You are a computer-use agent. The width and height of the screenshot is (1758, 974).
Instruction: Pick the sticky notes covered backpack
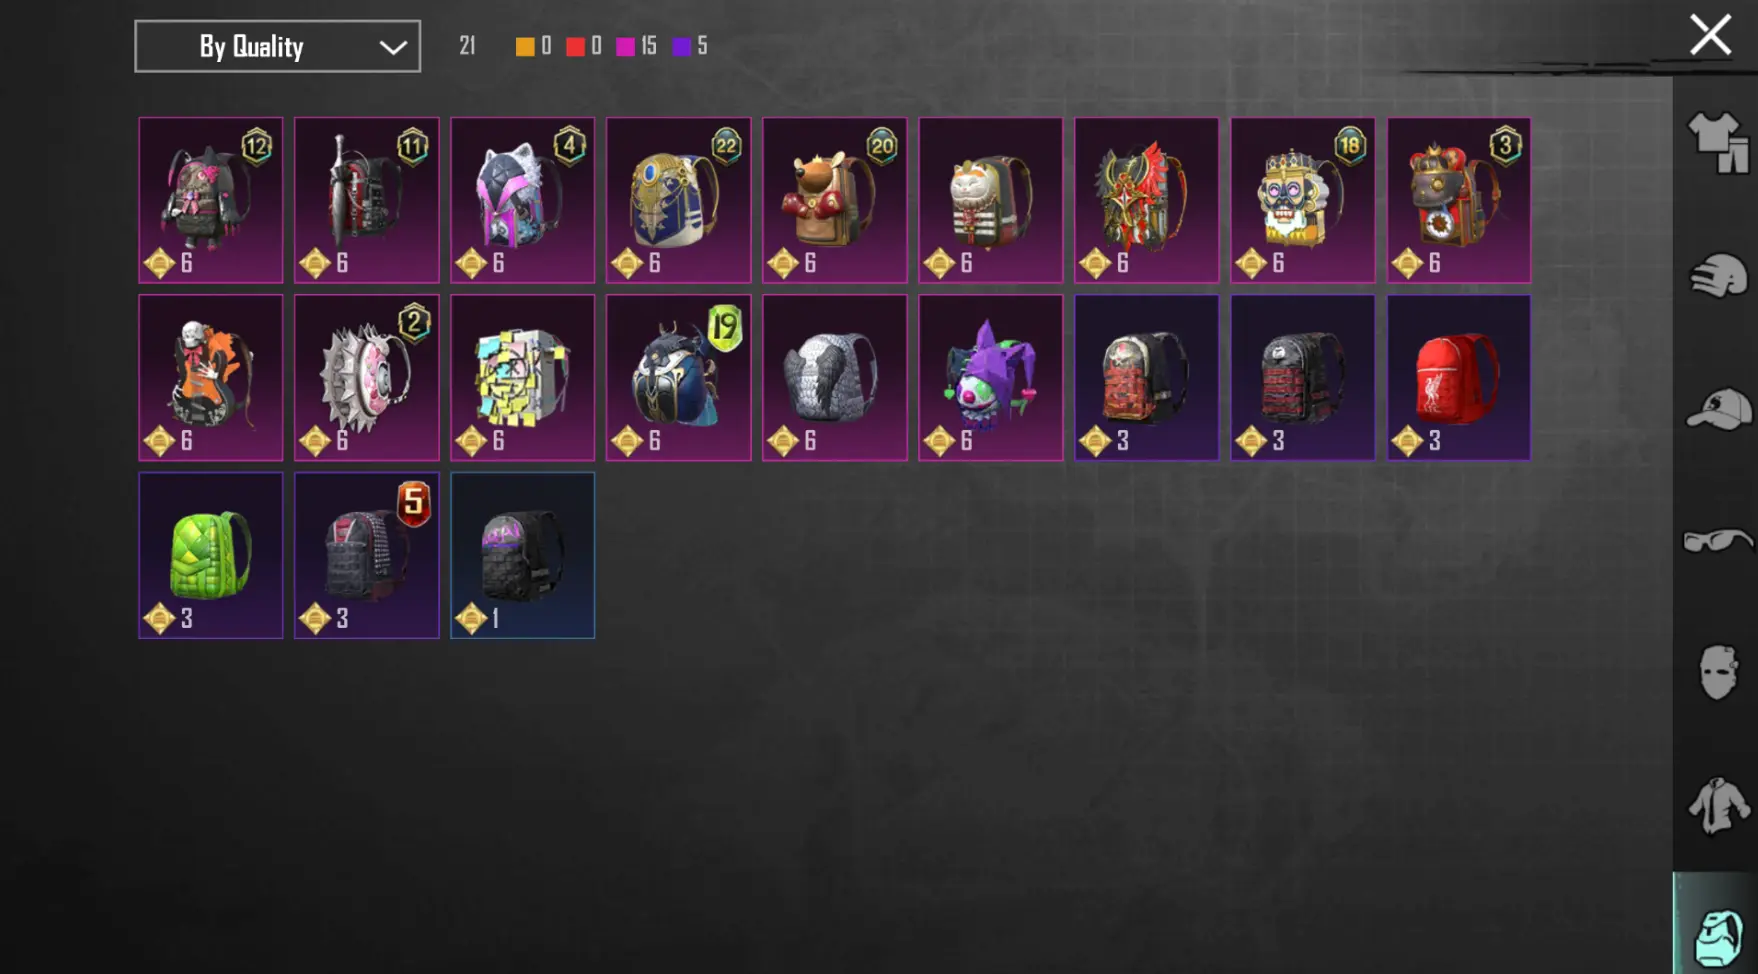522,378
